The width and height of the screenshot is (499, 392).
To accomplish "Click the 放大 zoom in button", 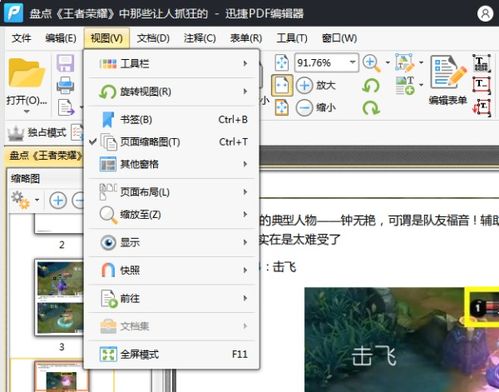I will click(x=315, y=85).
